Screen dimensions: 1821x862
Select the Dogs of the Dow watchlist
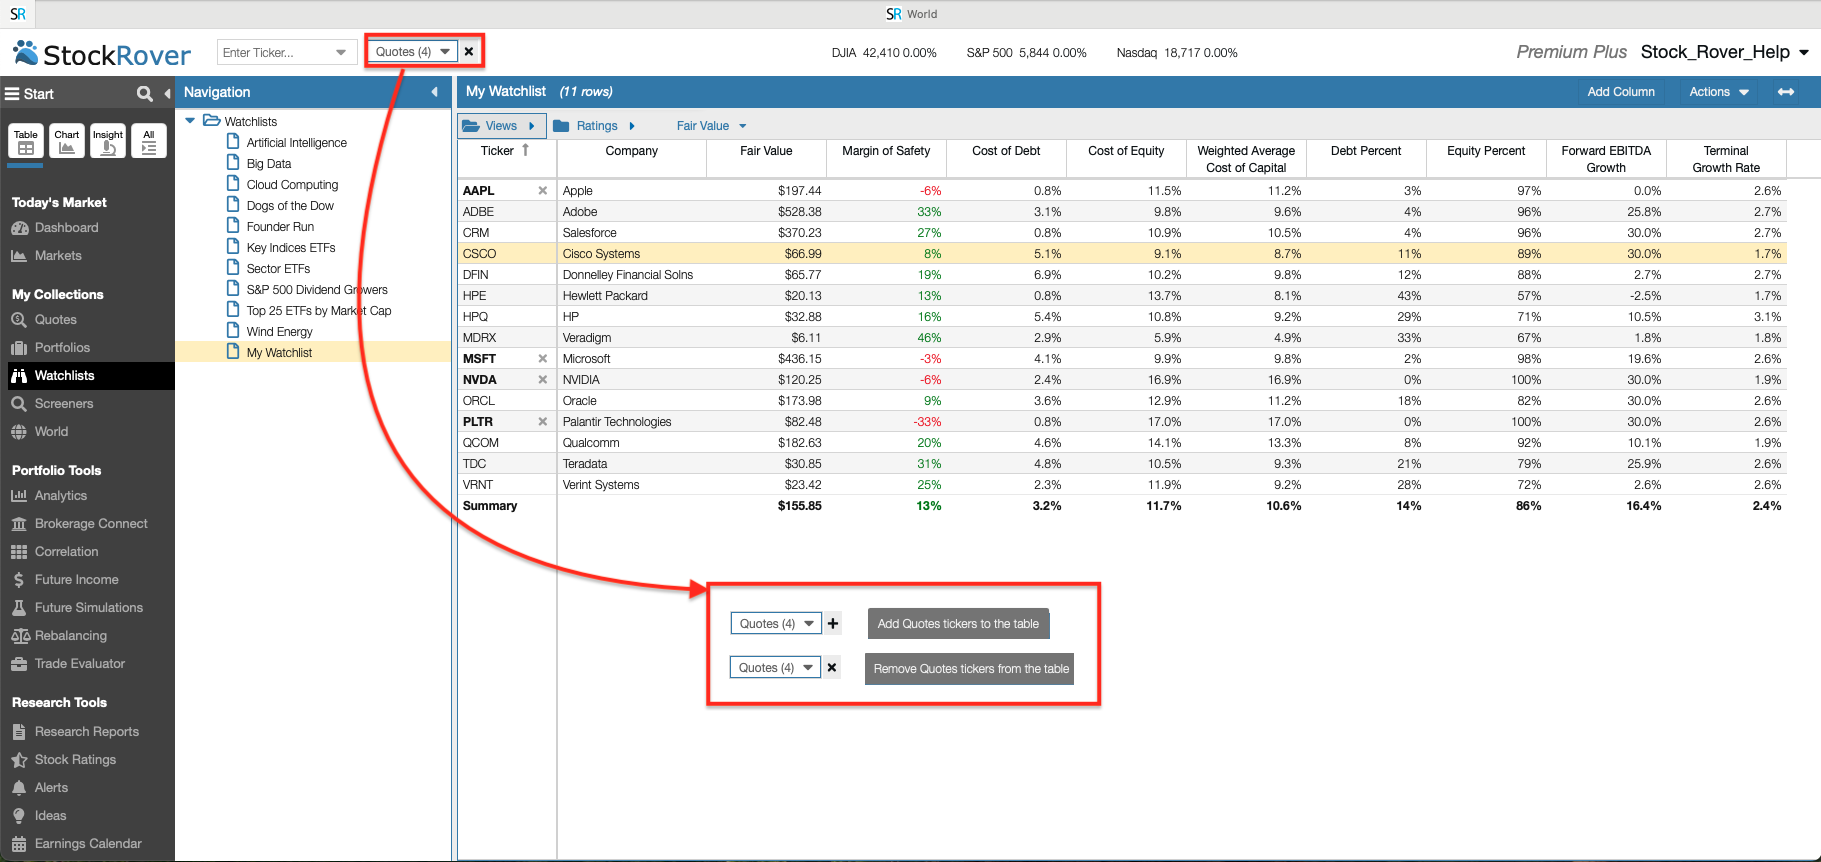290,206
